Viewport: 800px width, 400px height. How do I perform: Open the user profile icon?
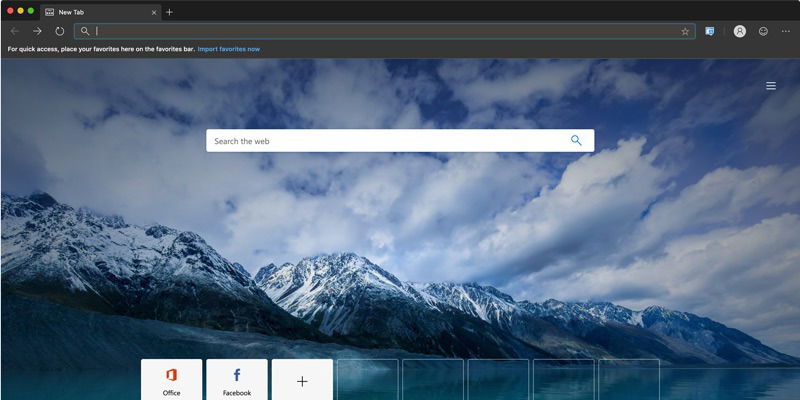739,31
